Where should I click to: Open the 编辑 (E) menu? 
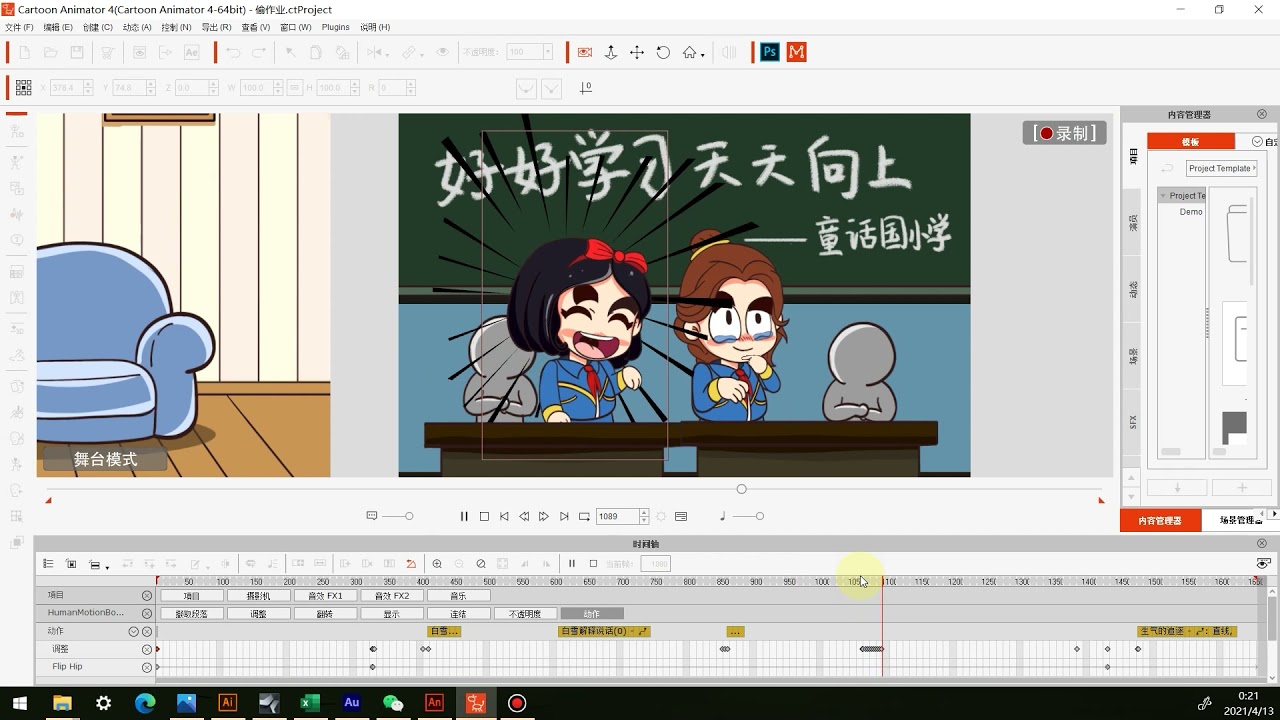57,27
